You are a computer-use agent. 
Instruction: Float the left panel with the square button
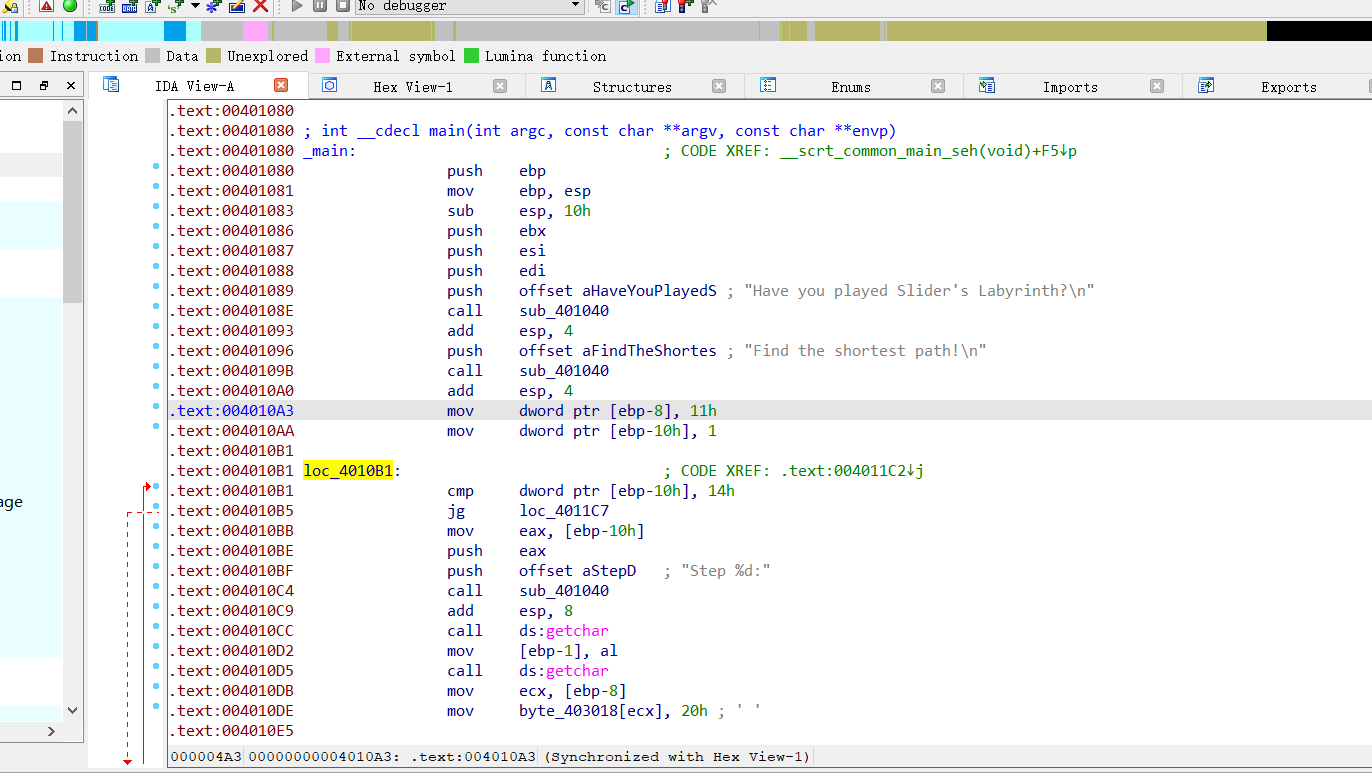click(x=16, y=86)
